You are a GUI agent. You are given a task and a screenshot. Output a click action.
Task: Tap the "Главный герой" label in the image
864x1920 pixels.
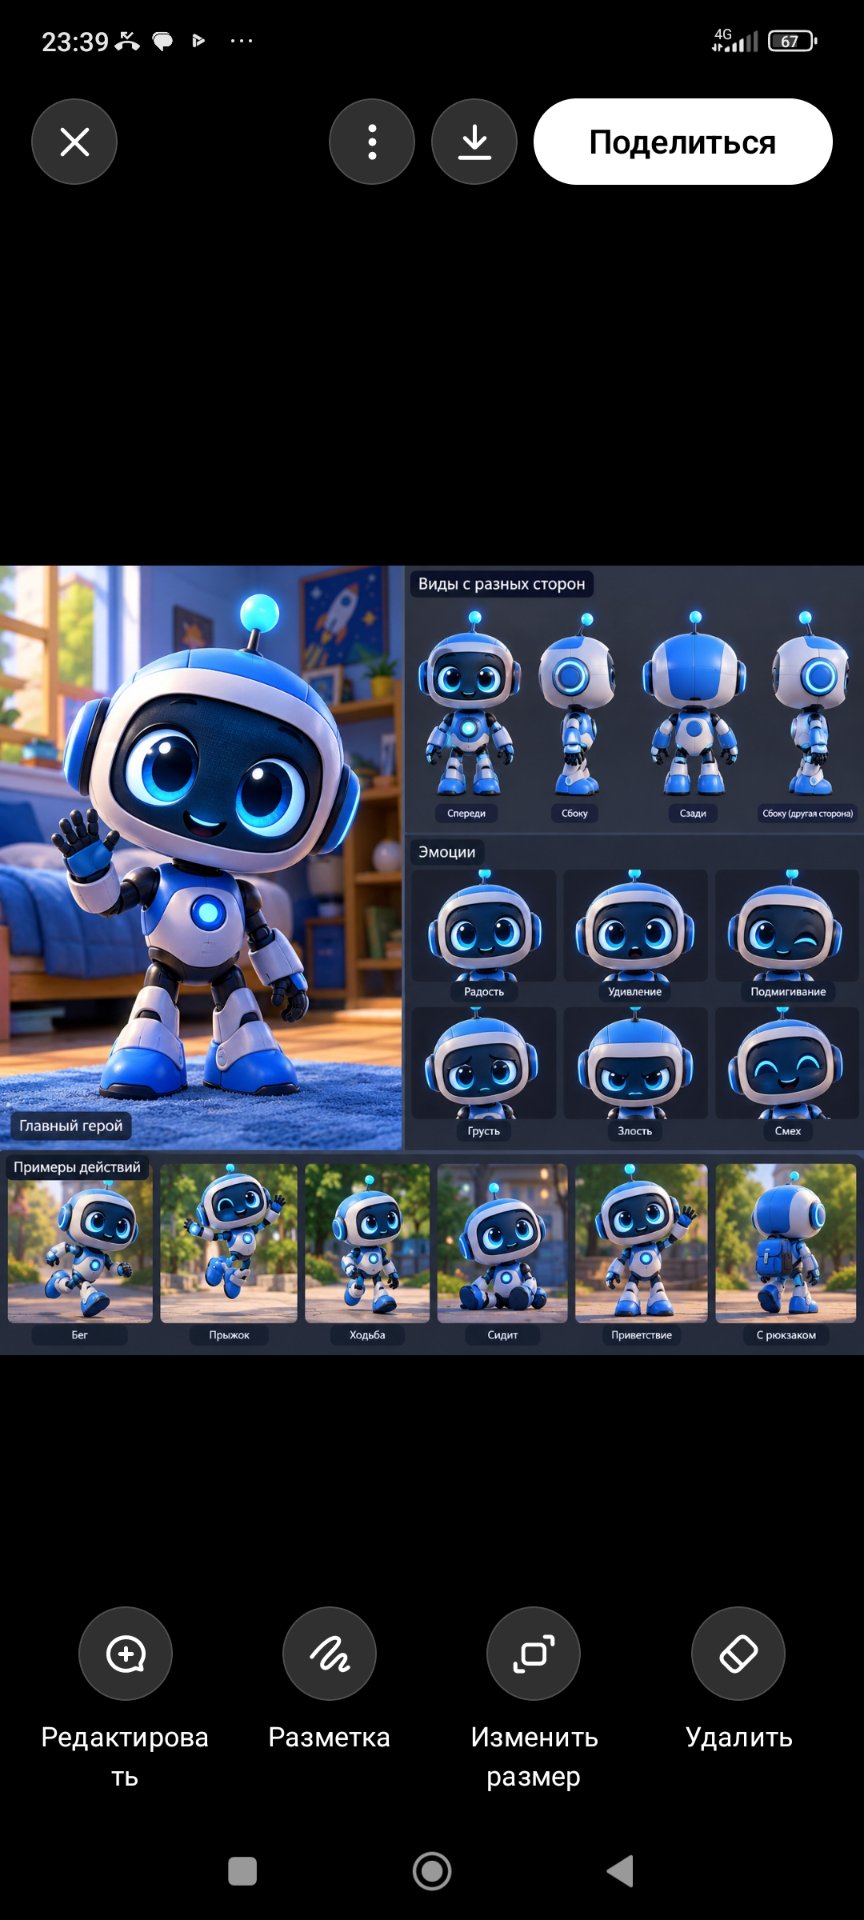(71, 1126)
